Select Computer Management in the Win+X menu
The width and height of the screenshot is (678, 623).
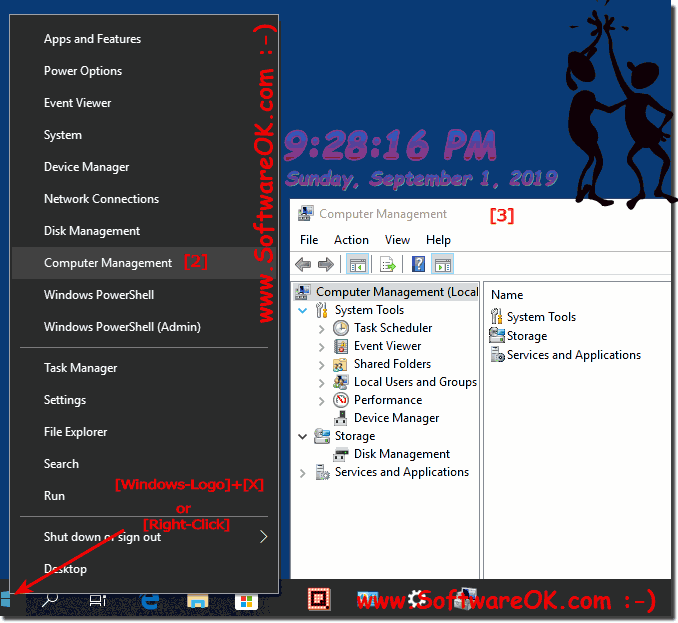144,263
